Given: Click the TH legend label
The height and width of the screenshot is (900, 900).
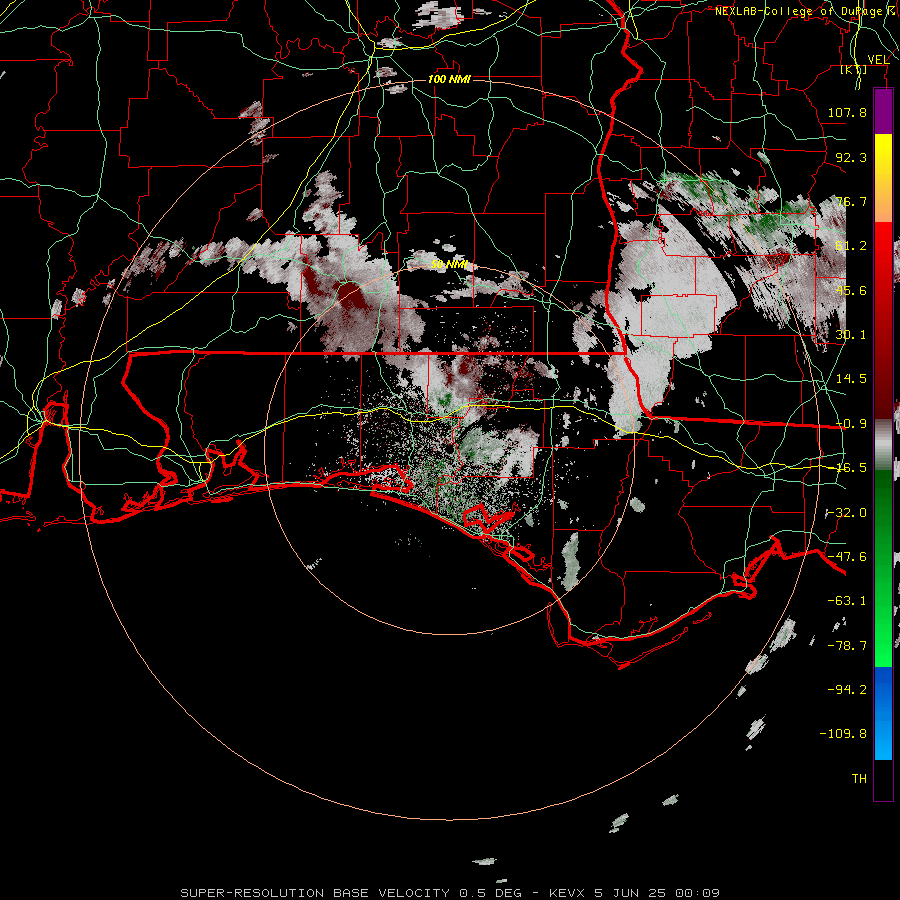Looking at the screenshot, I should tap(859, 779).
